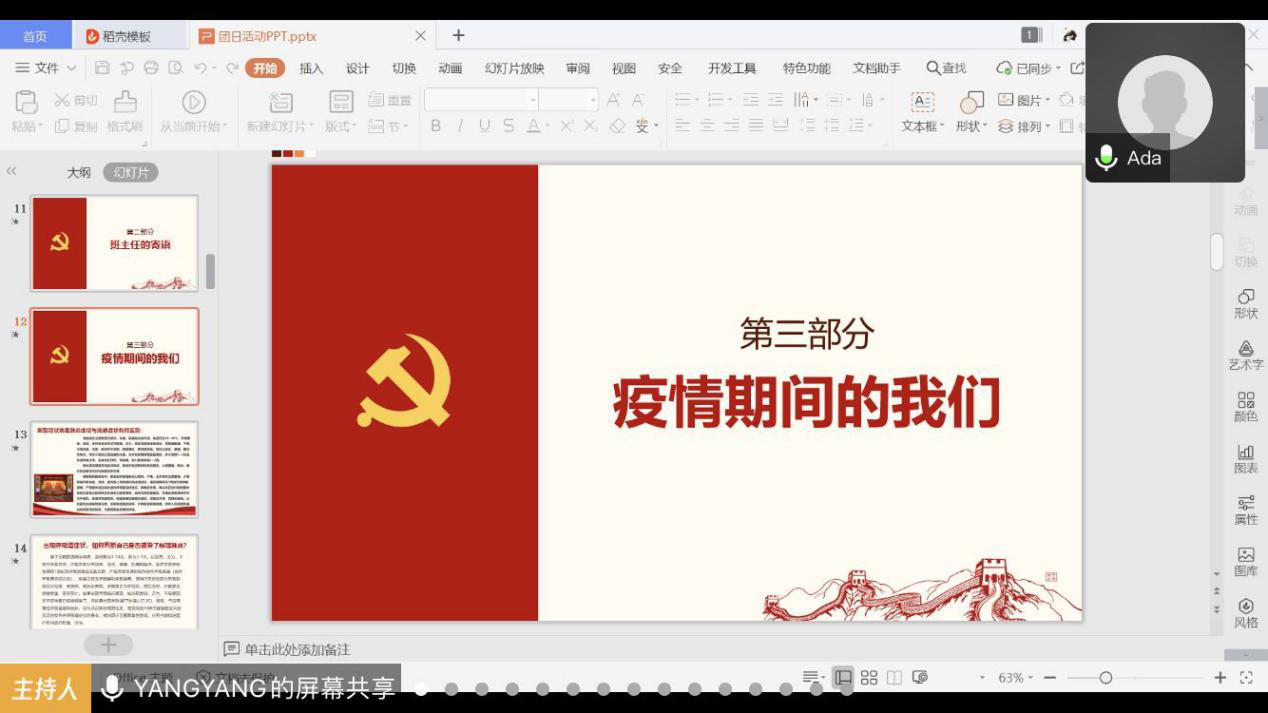
Task: Collapse the slide panel with double chevron
Action: pos(12,172)
